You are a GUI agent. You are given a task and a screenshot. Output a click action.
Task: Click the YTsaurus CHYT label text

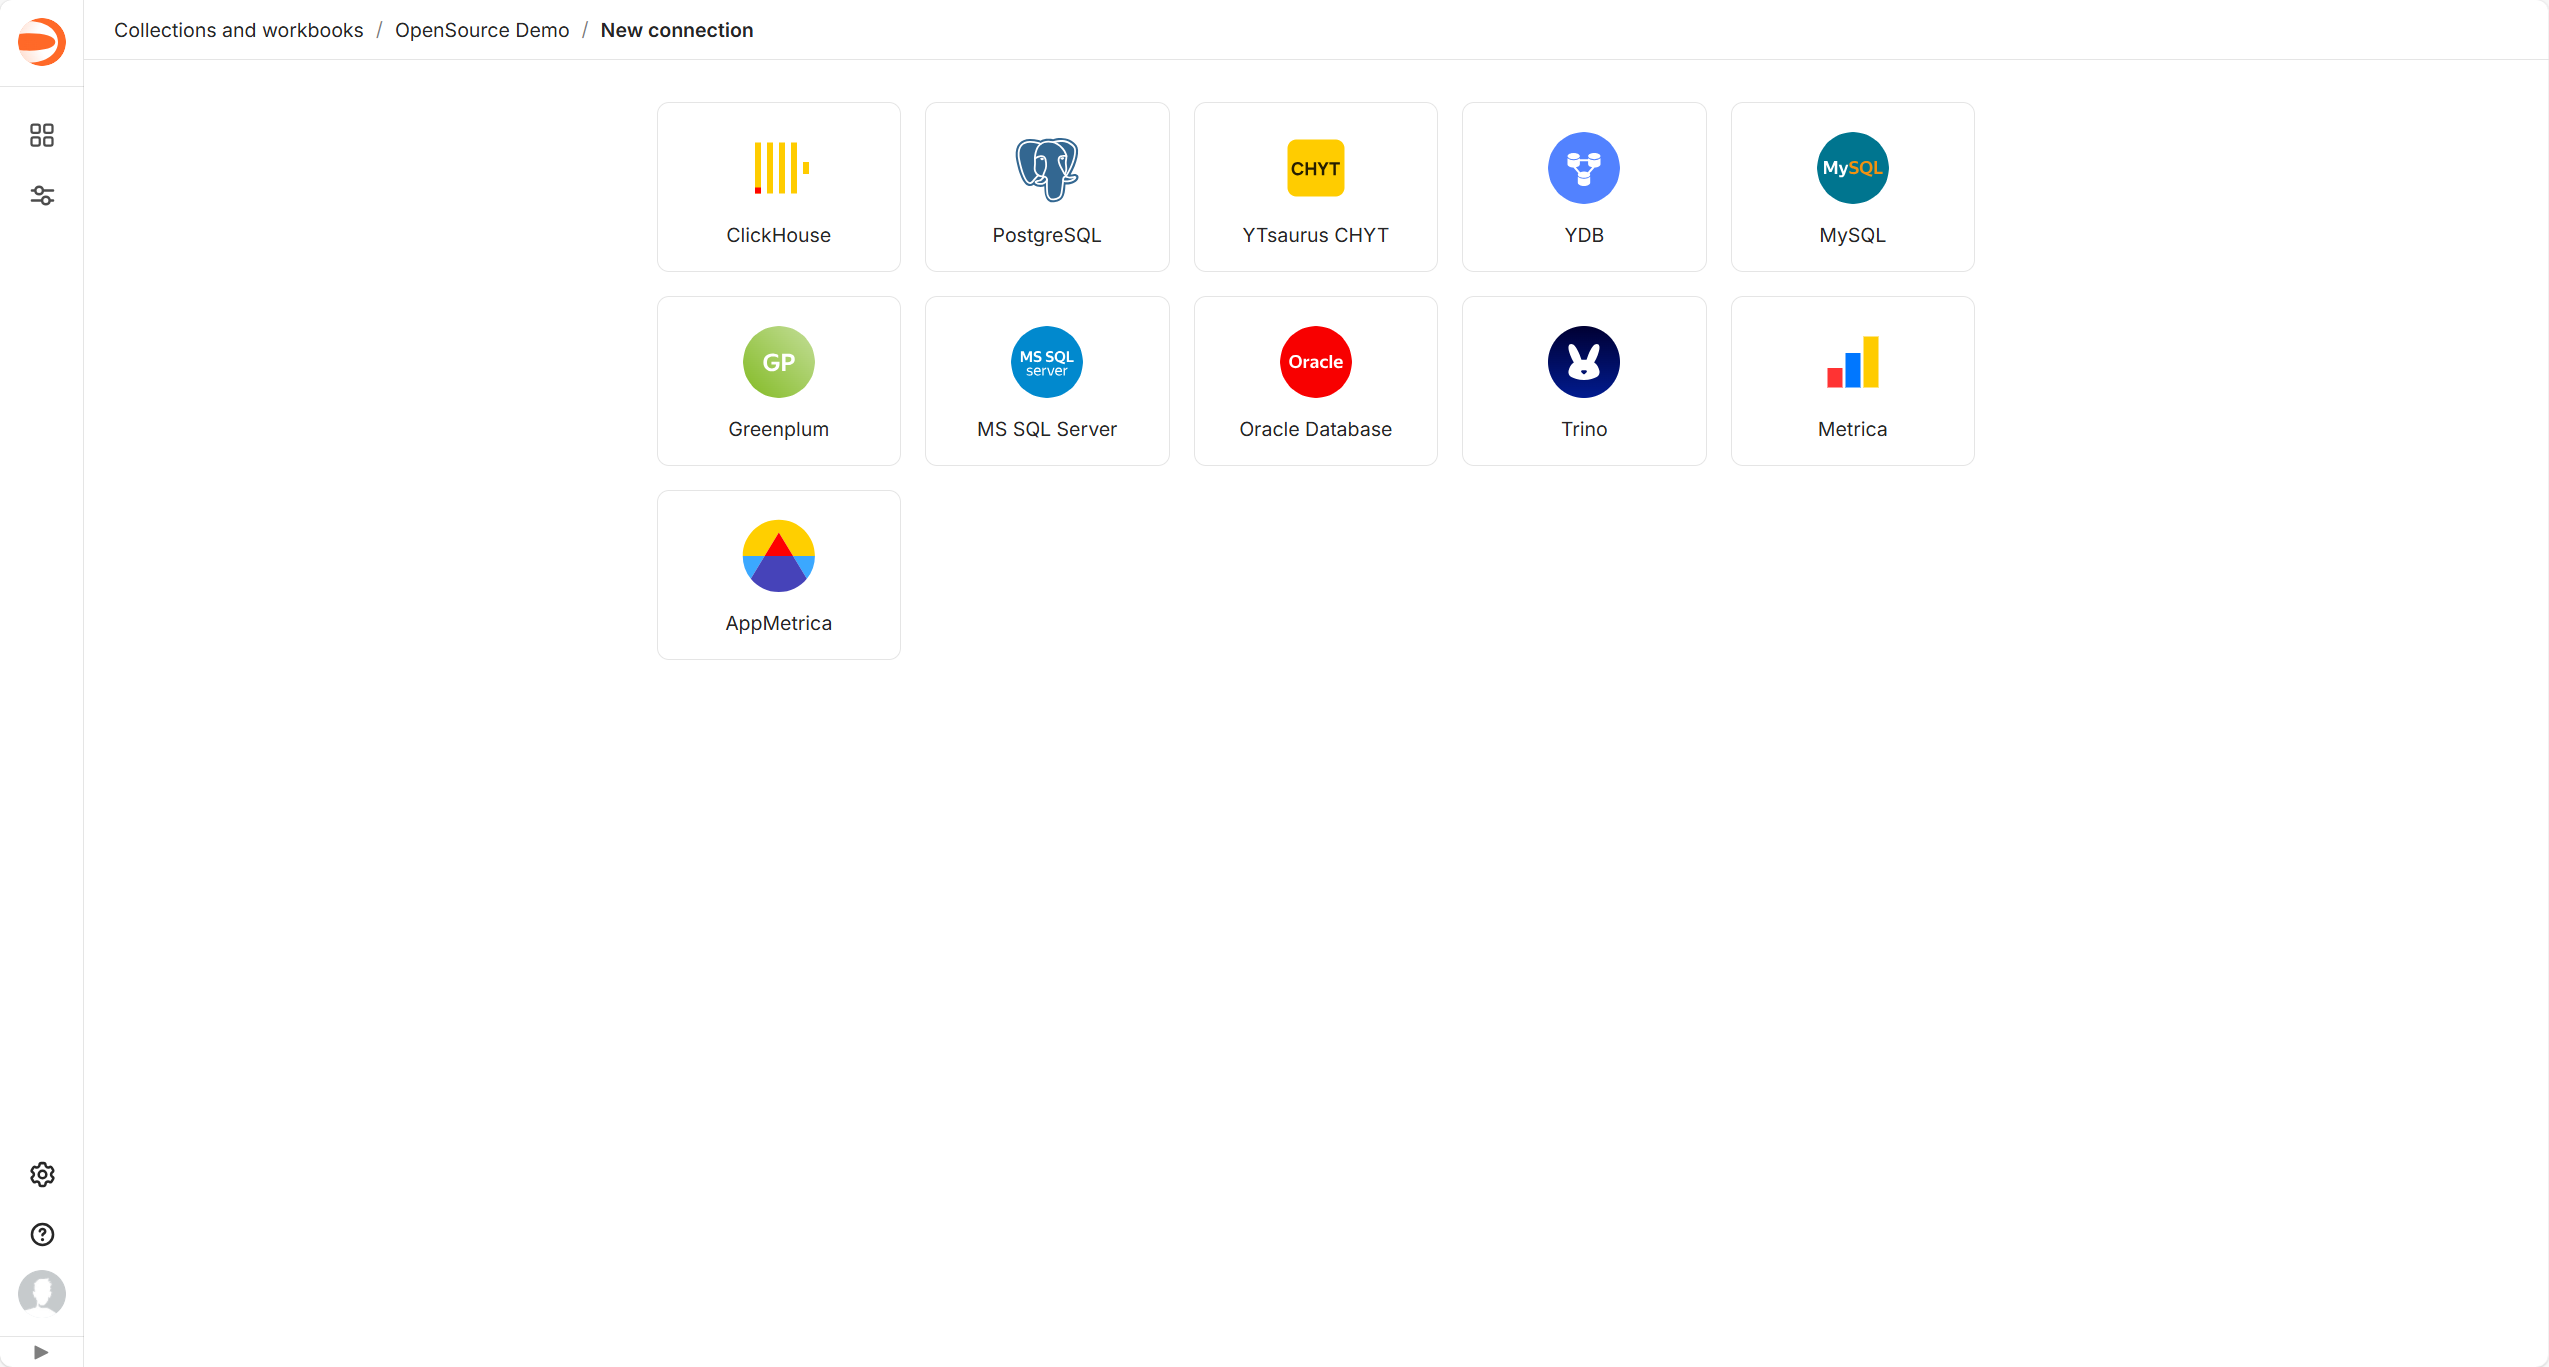point(1315,235)
